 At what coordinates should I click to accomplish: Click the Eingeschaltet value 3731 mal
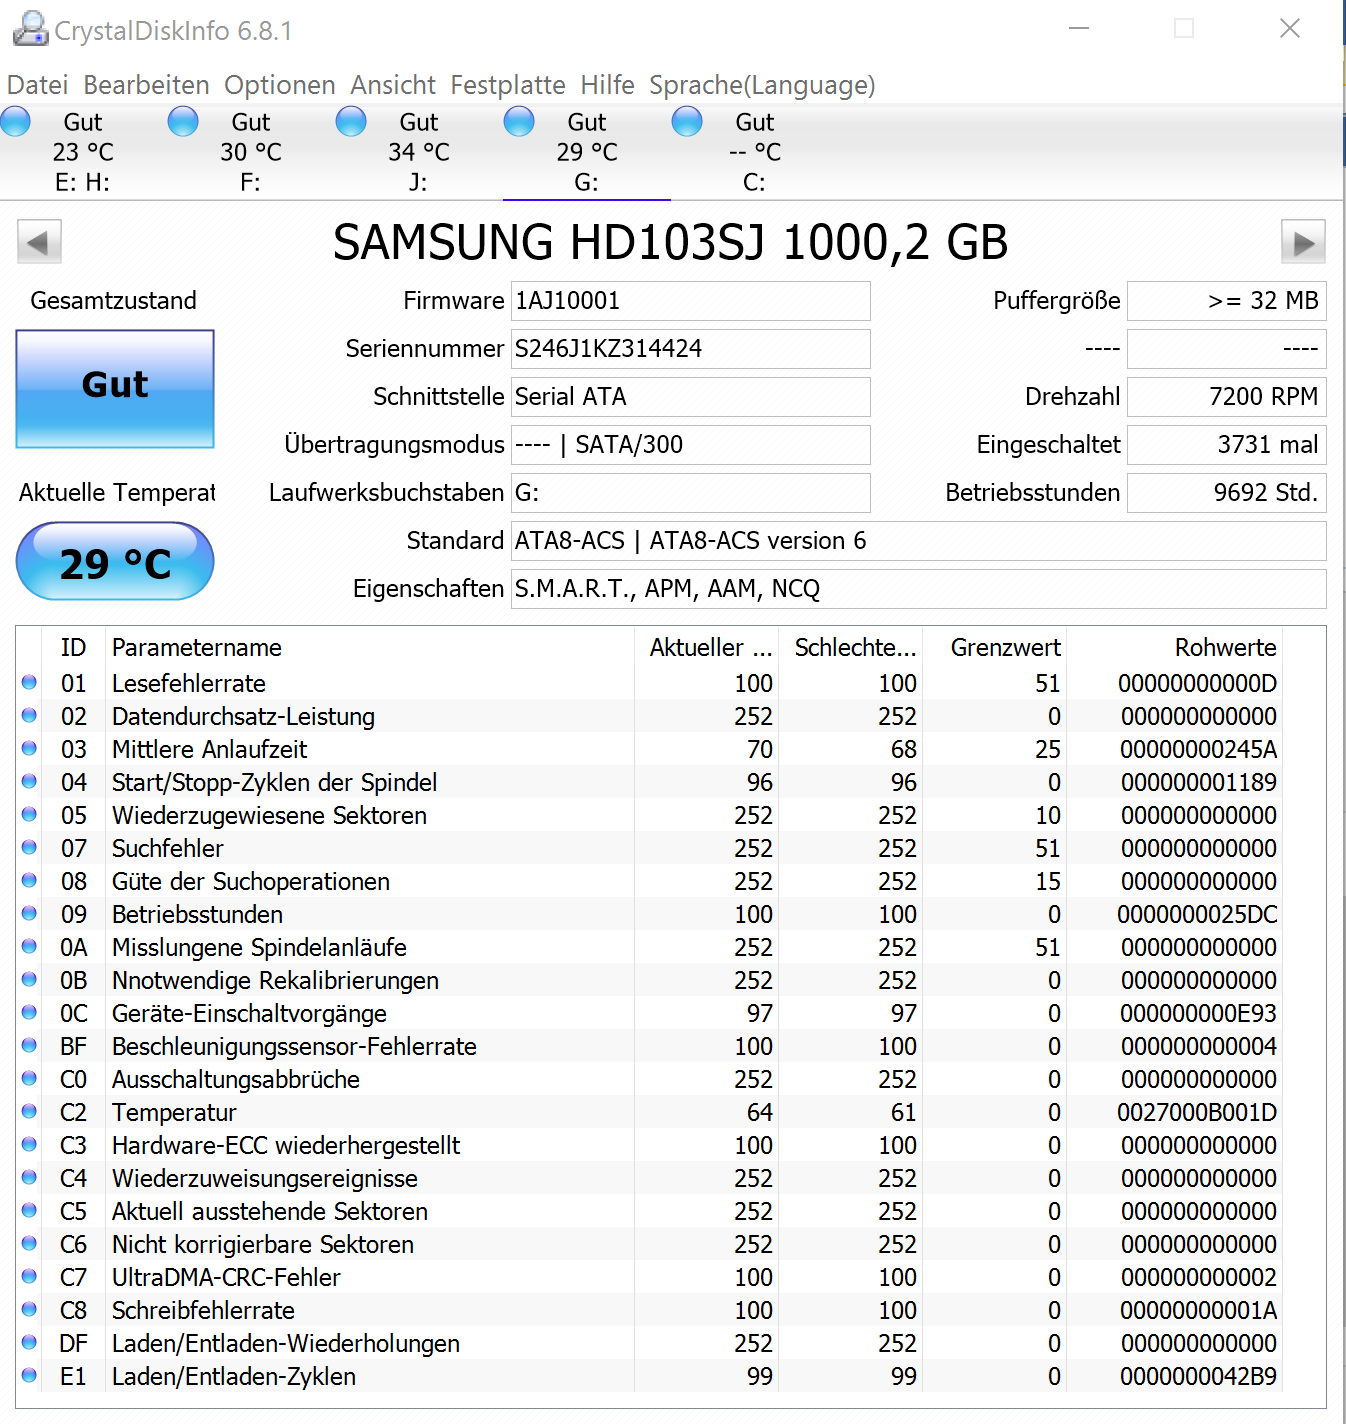pyautogui.click(x=1226, y=445)
